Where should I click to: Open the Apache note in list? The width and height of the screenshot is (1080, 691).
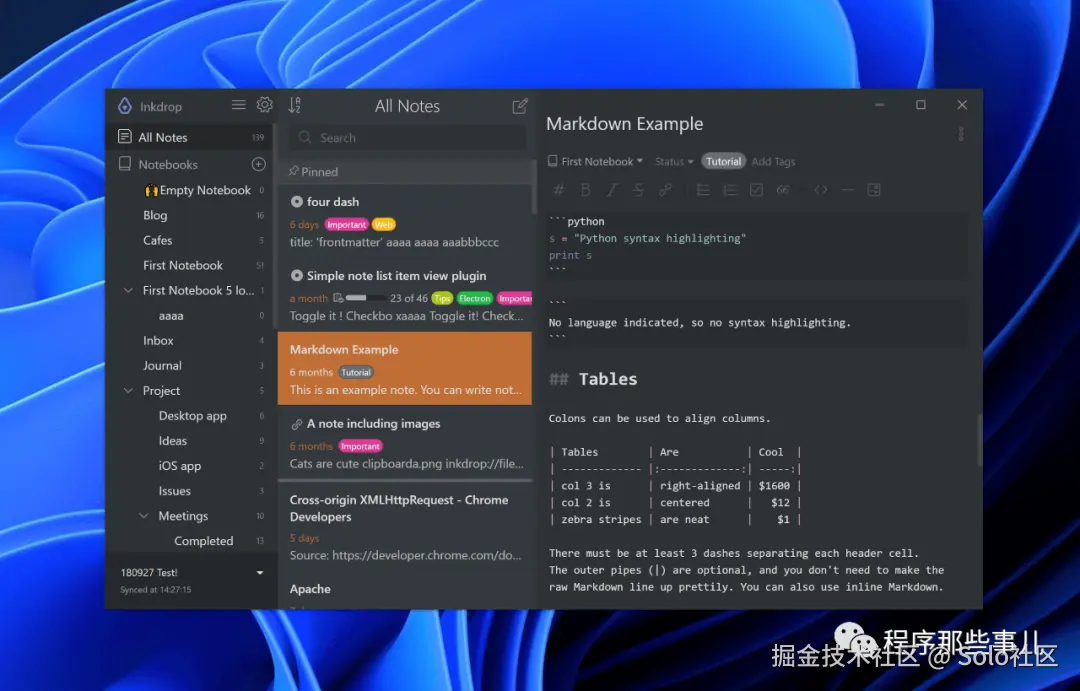(x=405, y=591)
